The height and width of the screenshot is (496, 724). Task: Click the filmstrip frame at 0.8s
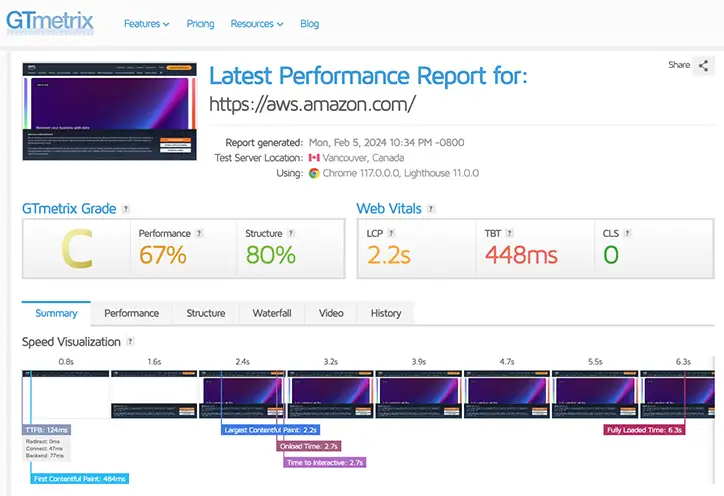[x=66, y=394]
